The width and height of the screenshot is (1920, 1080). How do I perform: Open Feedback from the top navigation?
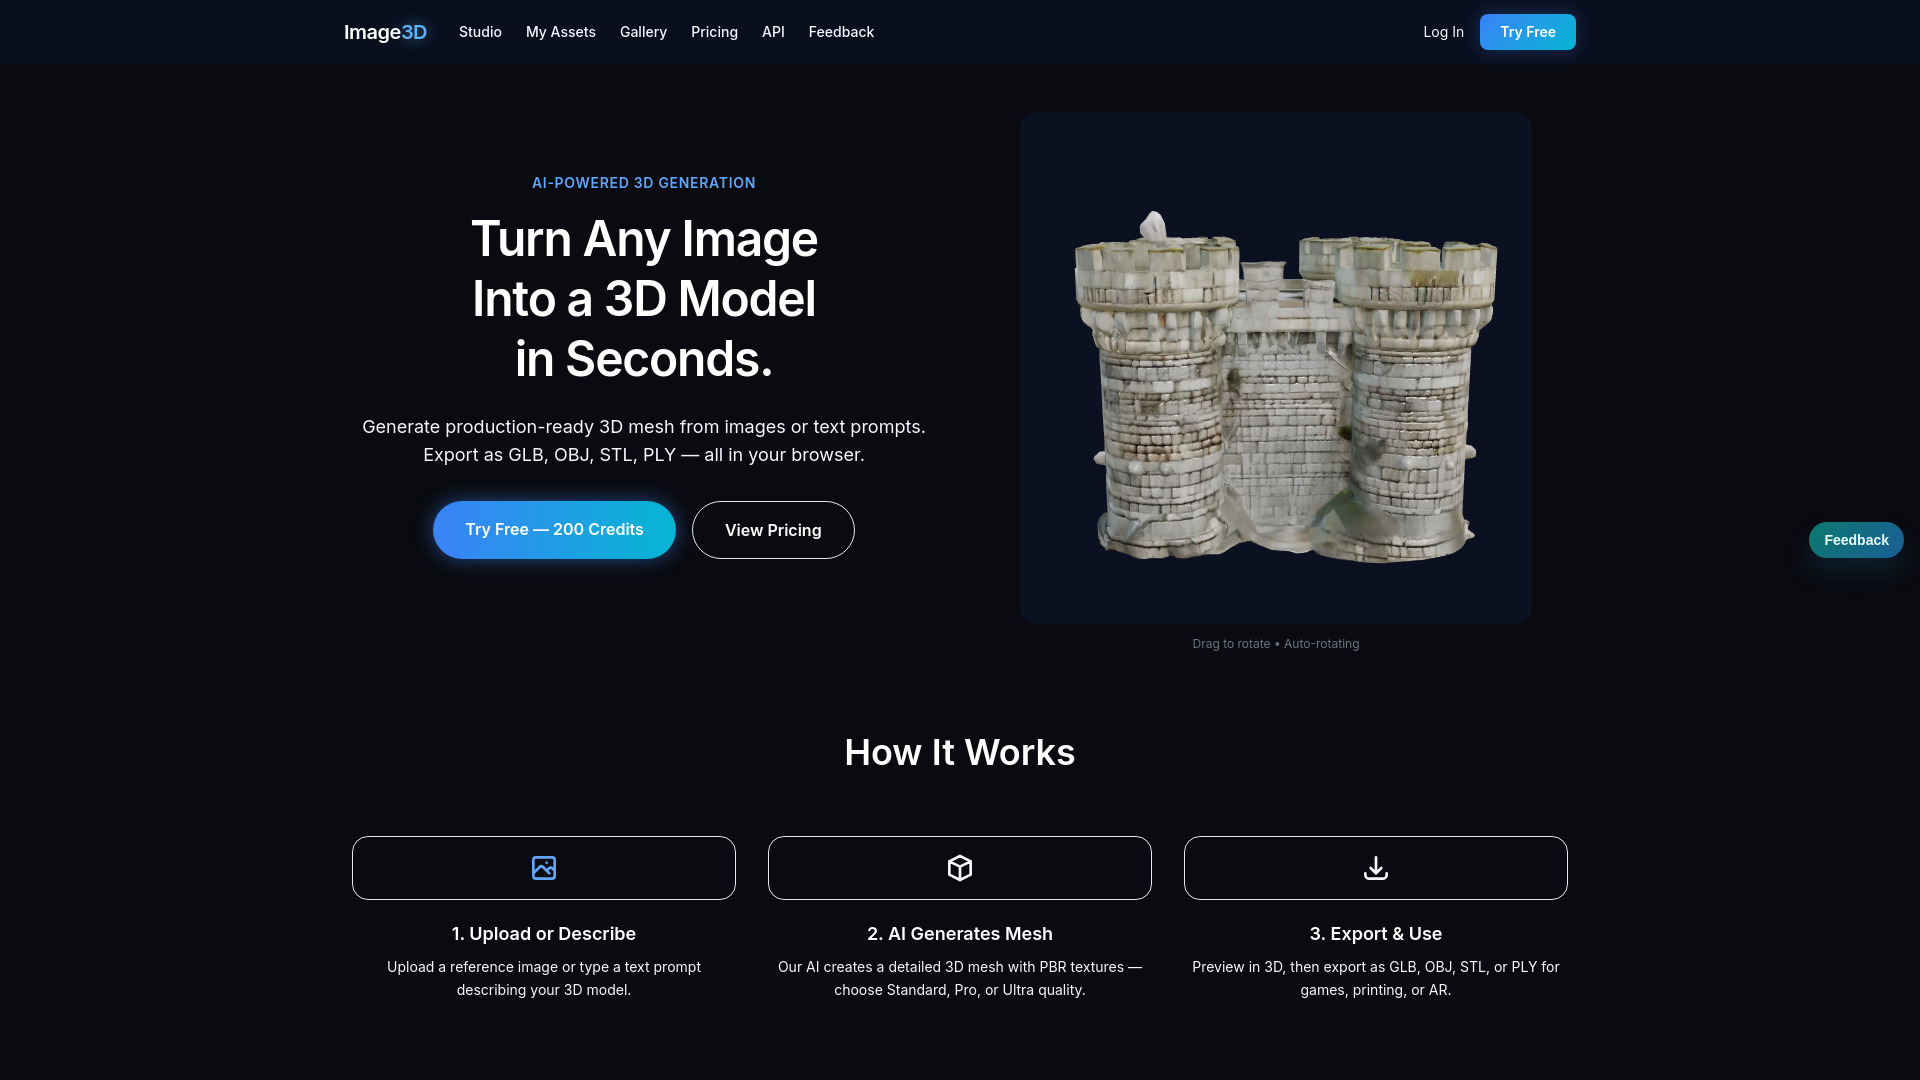[841, 31]
